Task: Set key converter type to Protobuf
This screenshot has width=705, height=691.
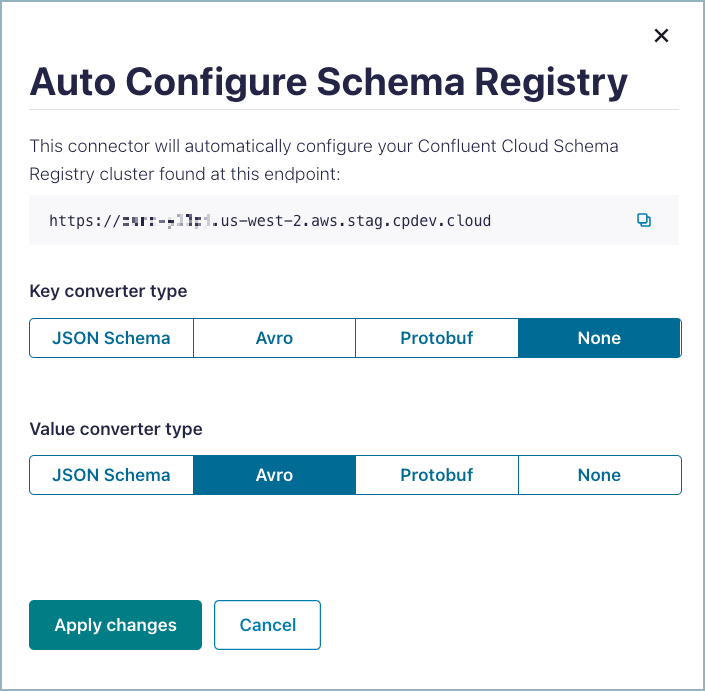Action: [x=436, y=338]
